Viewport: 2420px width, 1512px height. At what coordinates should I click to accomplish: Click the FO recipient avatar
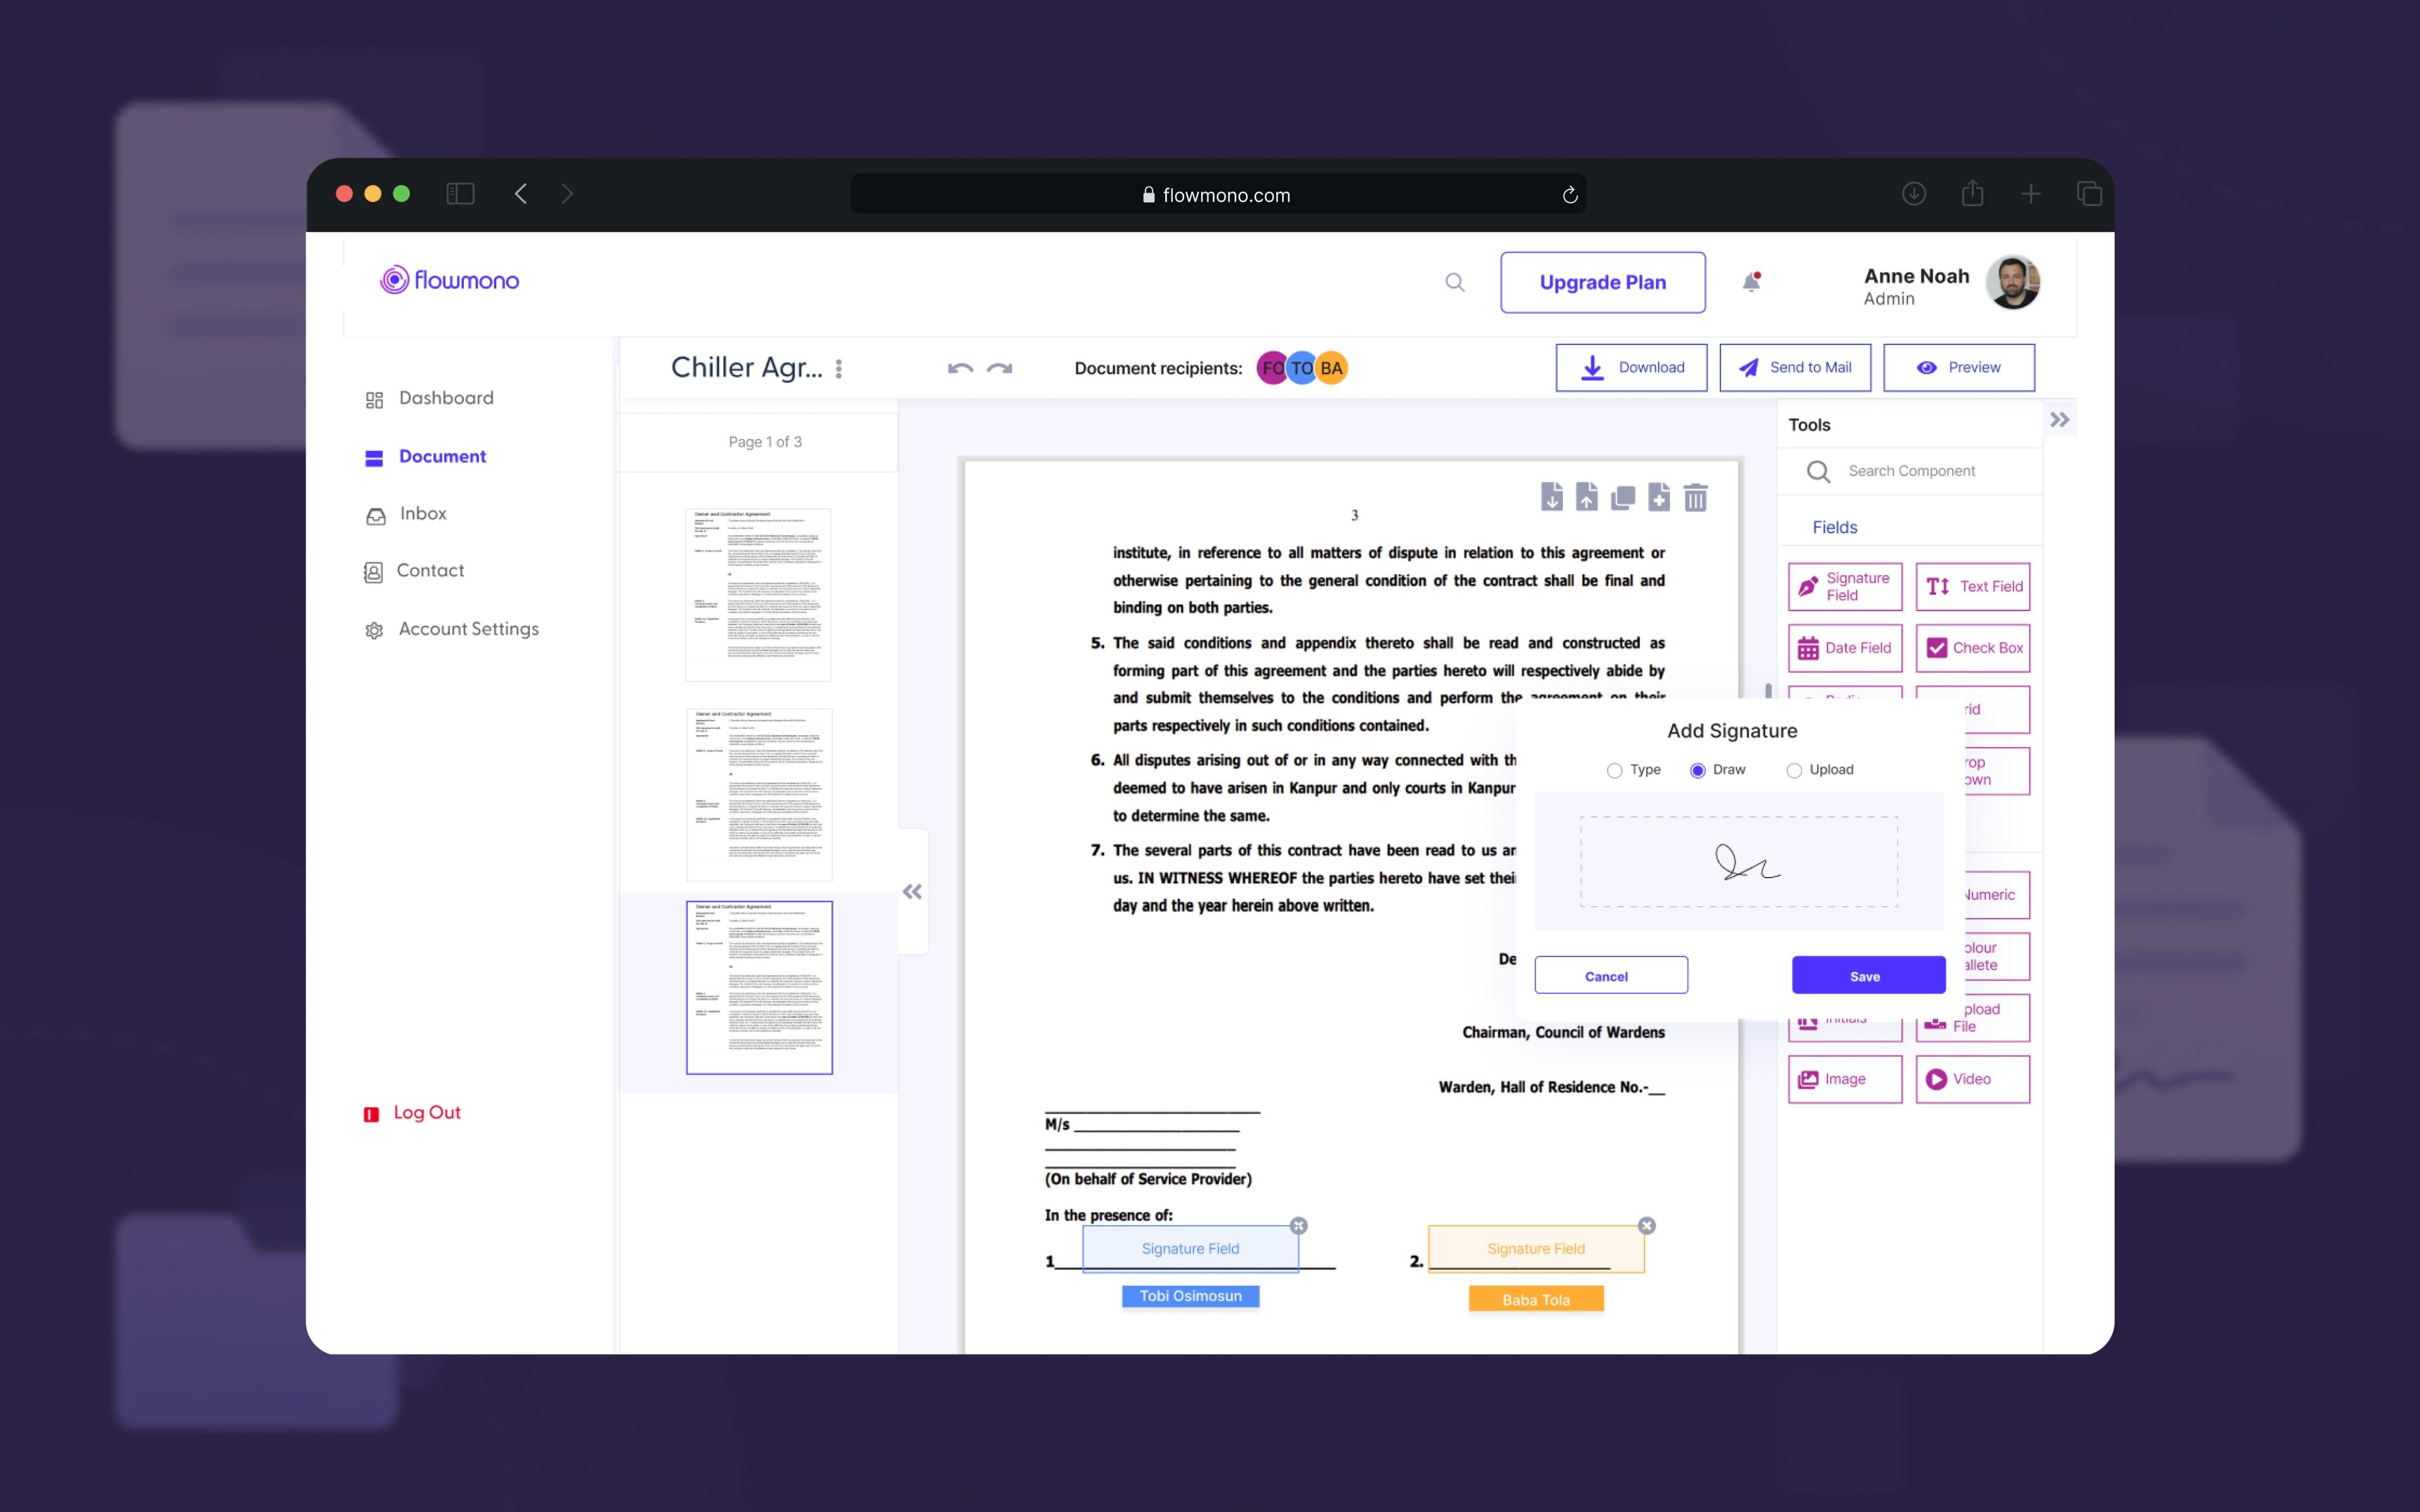[x=1271, y=368]
